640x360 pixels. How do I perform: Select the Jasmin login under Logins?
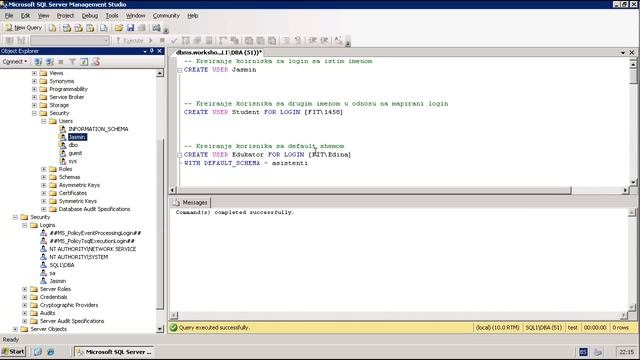tap(58, 281)
